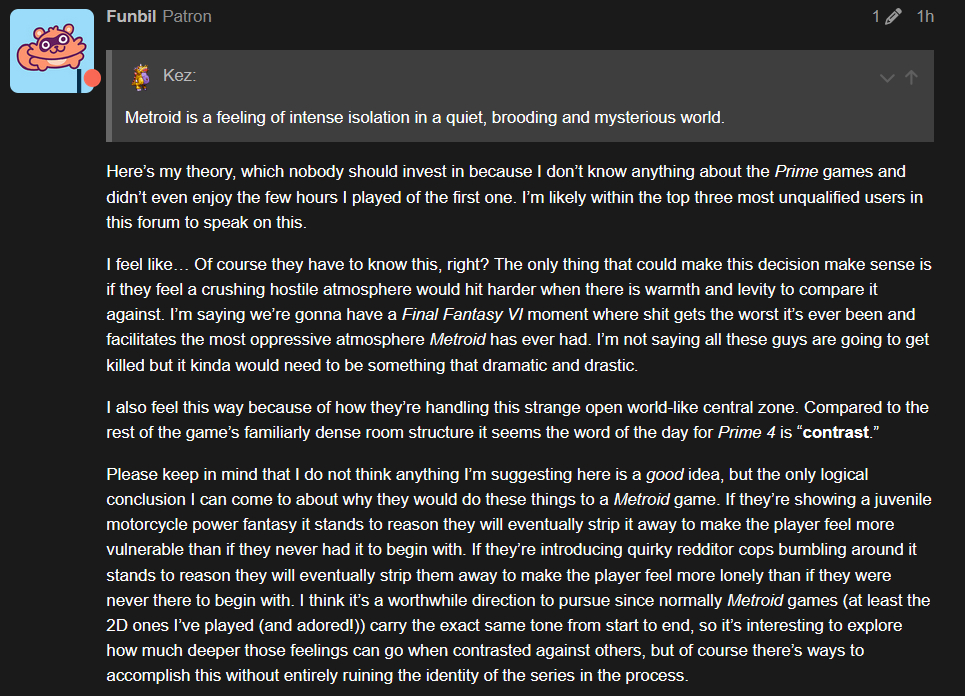Click Kez's small avatar in quote
The width and height of the screenshot is (965, 696).
coord(142,77)
